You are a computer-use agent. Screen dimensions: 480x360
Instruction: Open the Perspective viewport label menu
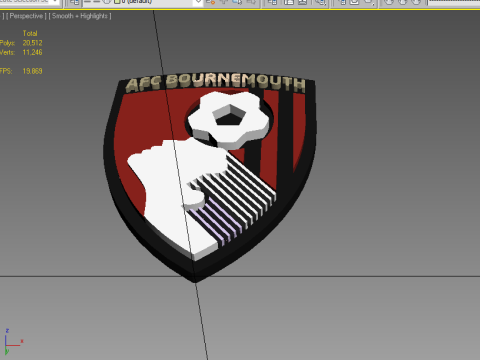26,16
